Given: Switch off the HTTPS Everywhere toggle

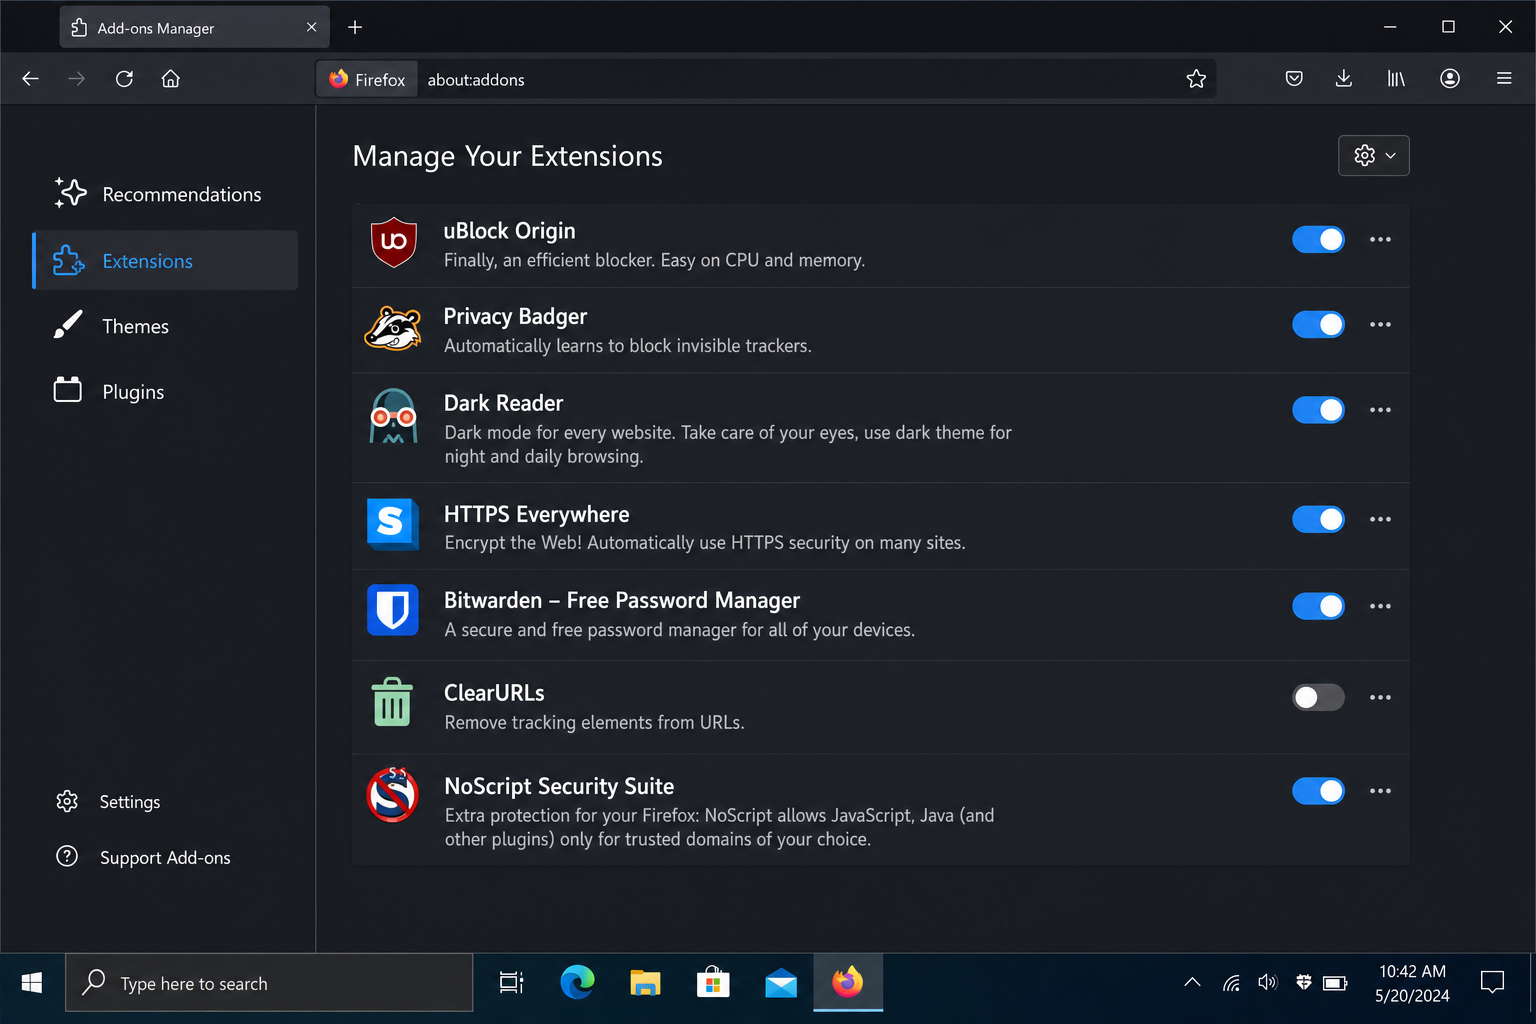Looking at the screenshot, I should tap(1318, 520).
